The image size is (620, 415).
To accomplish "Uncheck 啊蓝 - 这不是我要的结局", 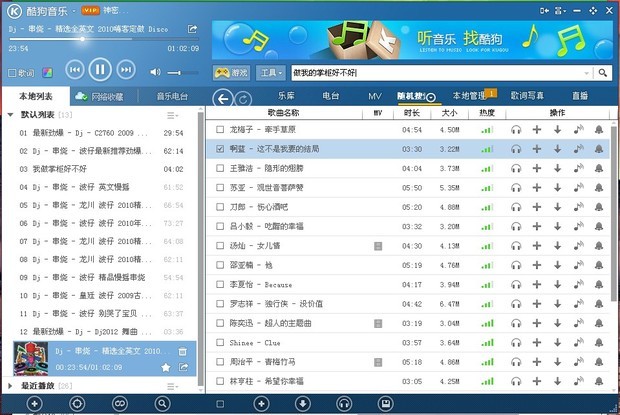I will point(220,149).
